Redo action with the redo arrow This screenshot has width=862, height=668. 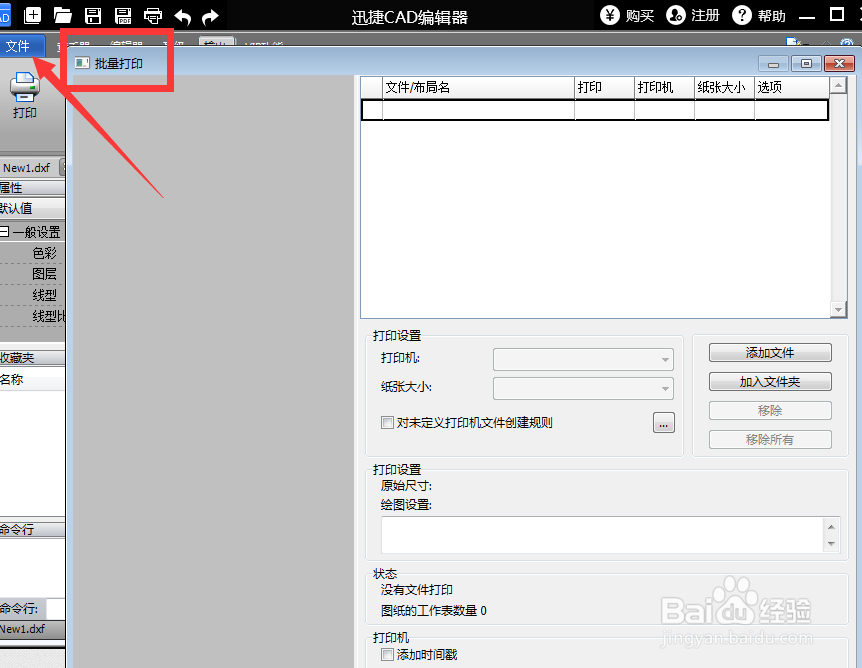(x=210, y=17)
